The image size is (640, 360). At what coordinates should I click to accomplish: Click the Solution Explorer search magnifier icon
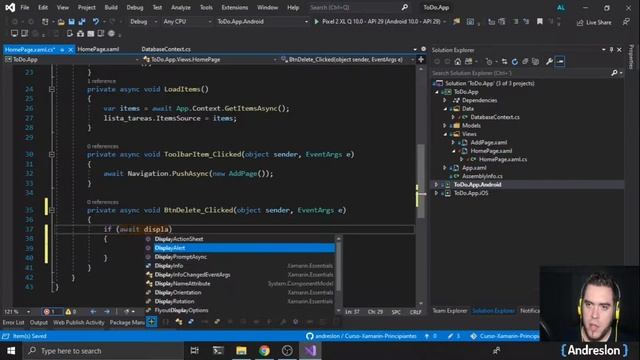(x=614, y=73)
